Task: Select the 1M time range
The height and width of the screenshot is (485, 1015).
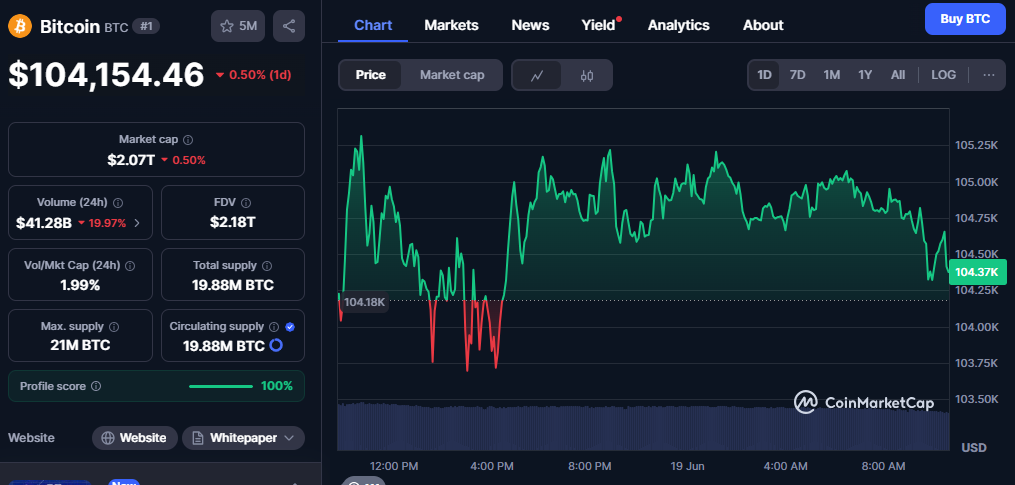Action: point(832,75)
